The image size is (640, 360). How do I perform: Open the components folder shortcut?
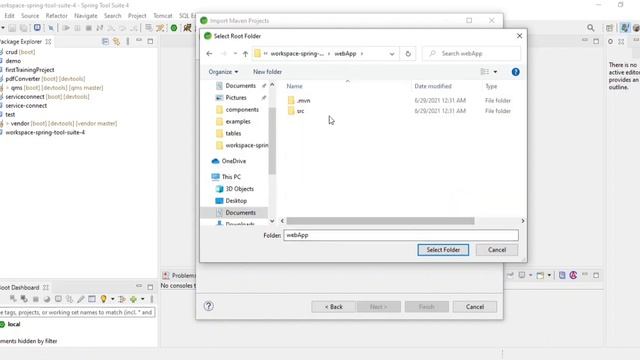[242, 109]
